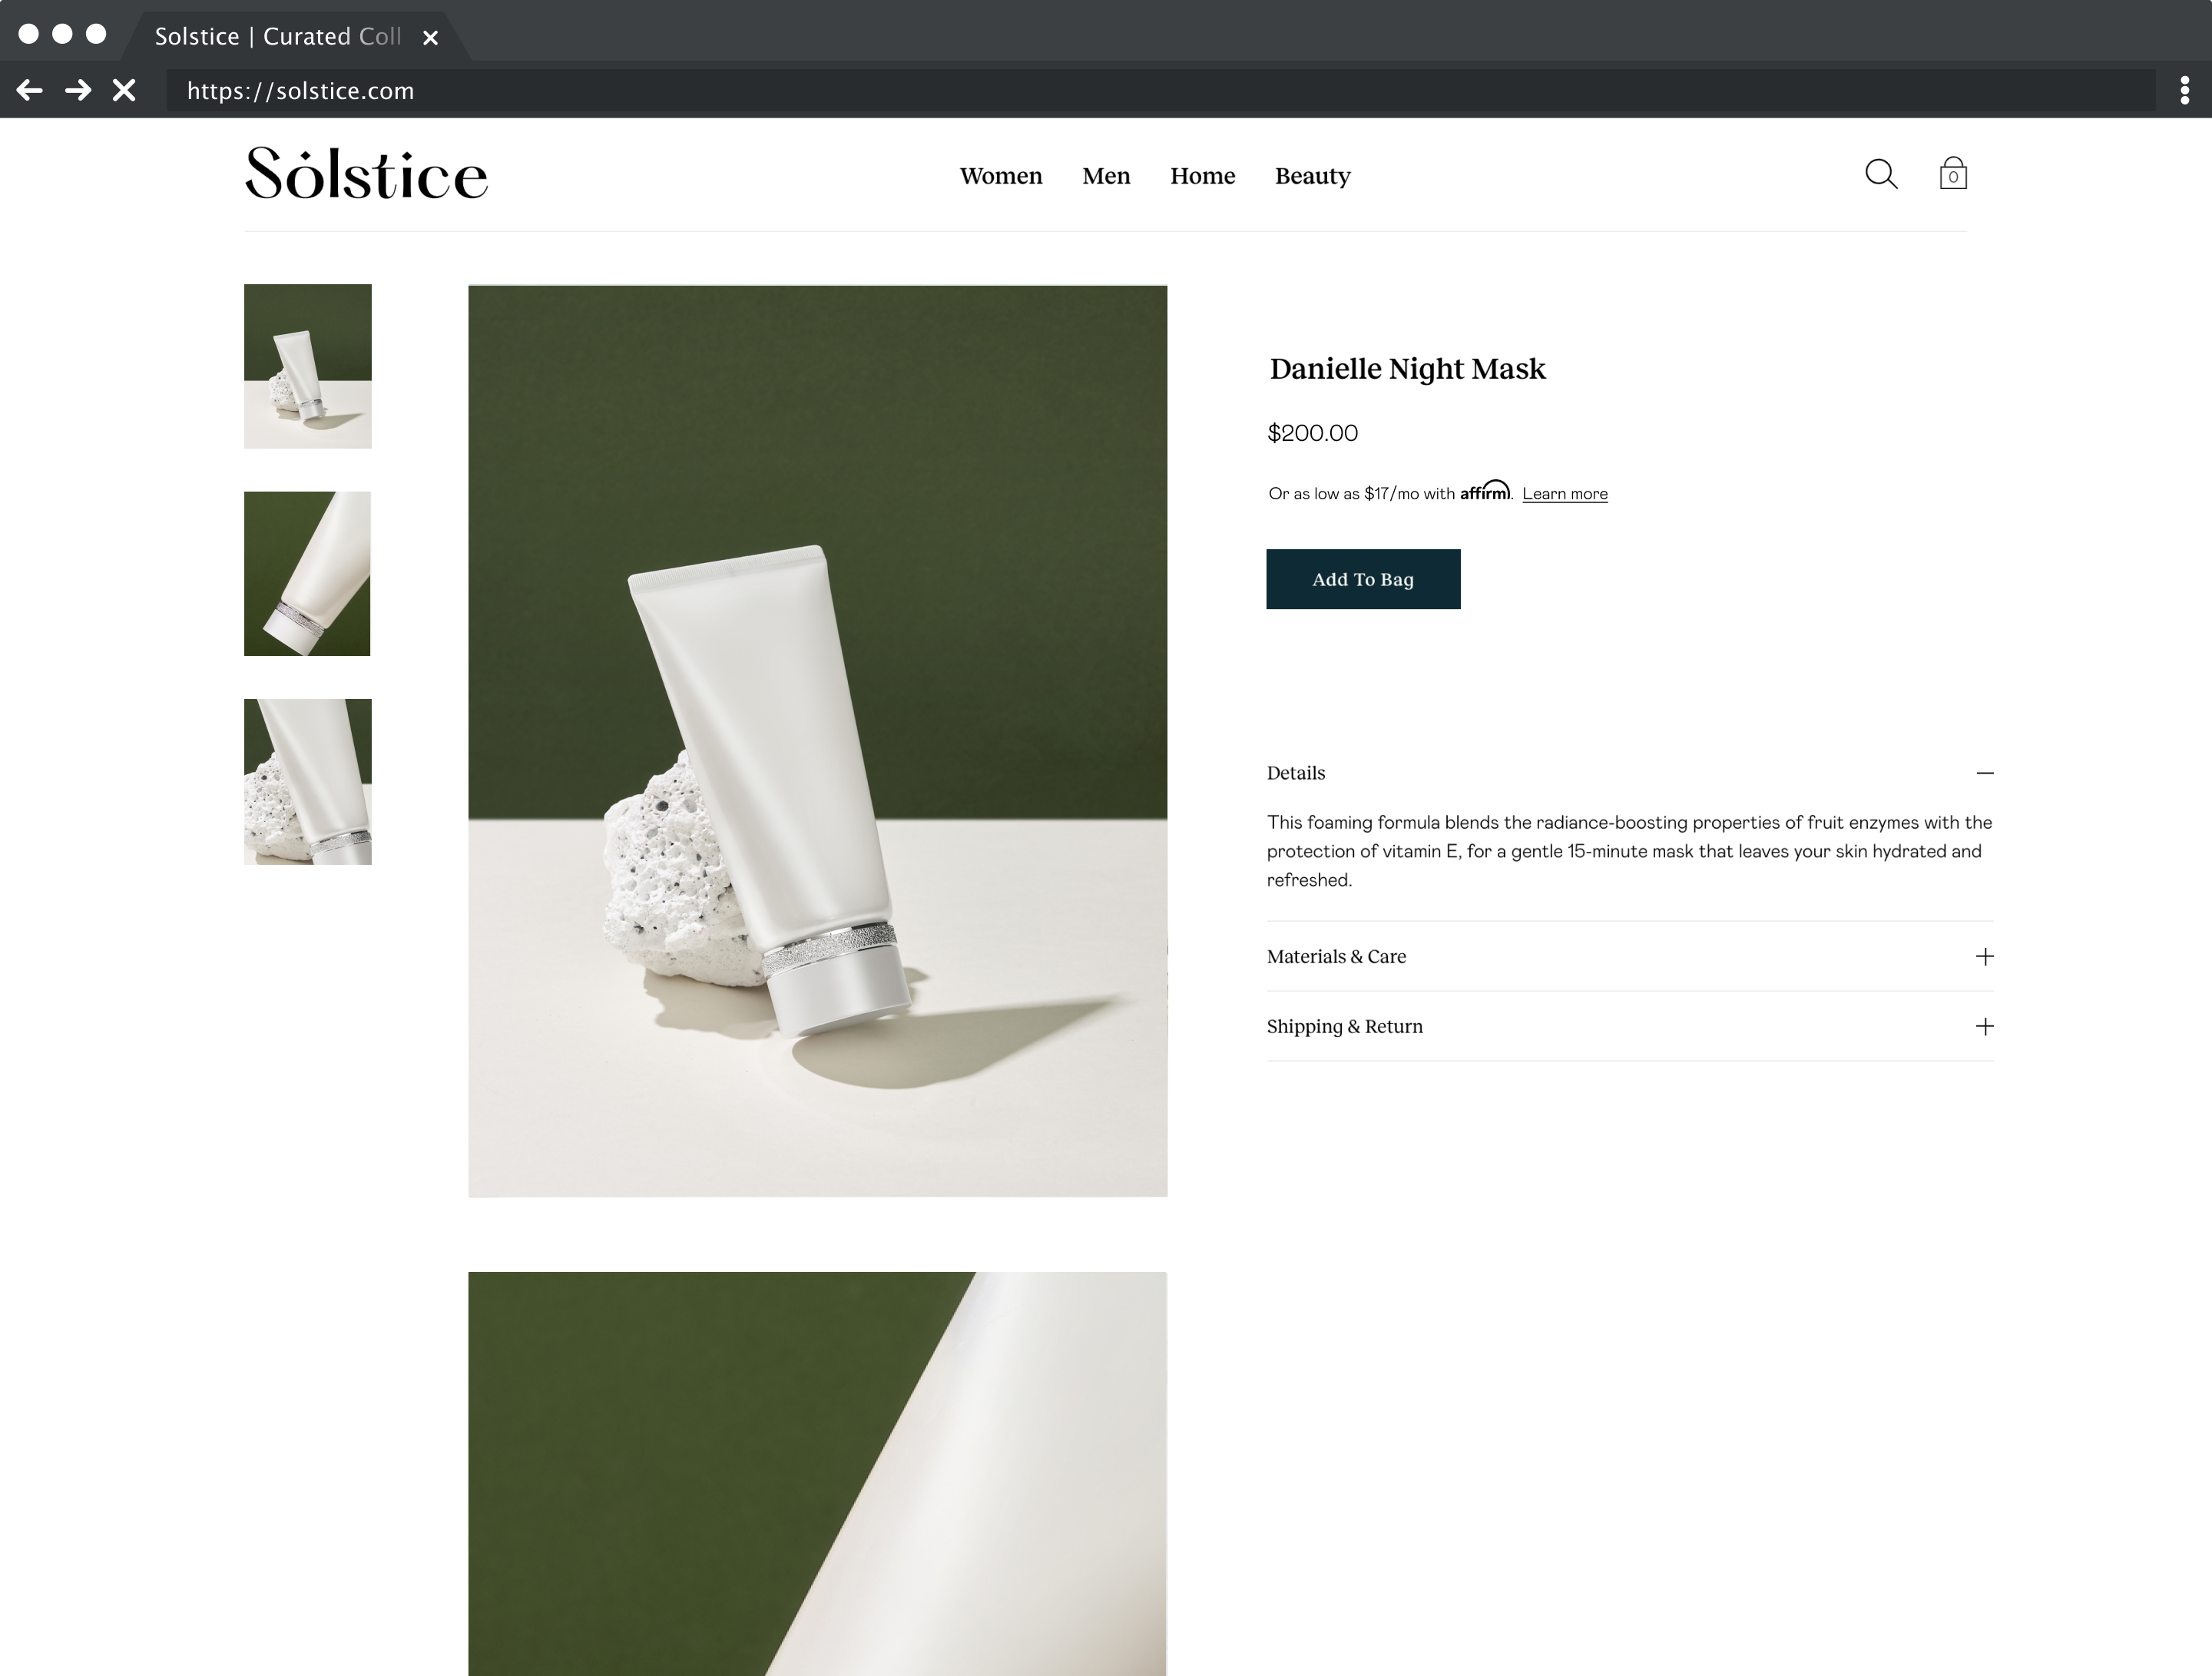Viewport: 2212px width, 1676px height.
Task: Click the Solstice logo
Action: 366,173
